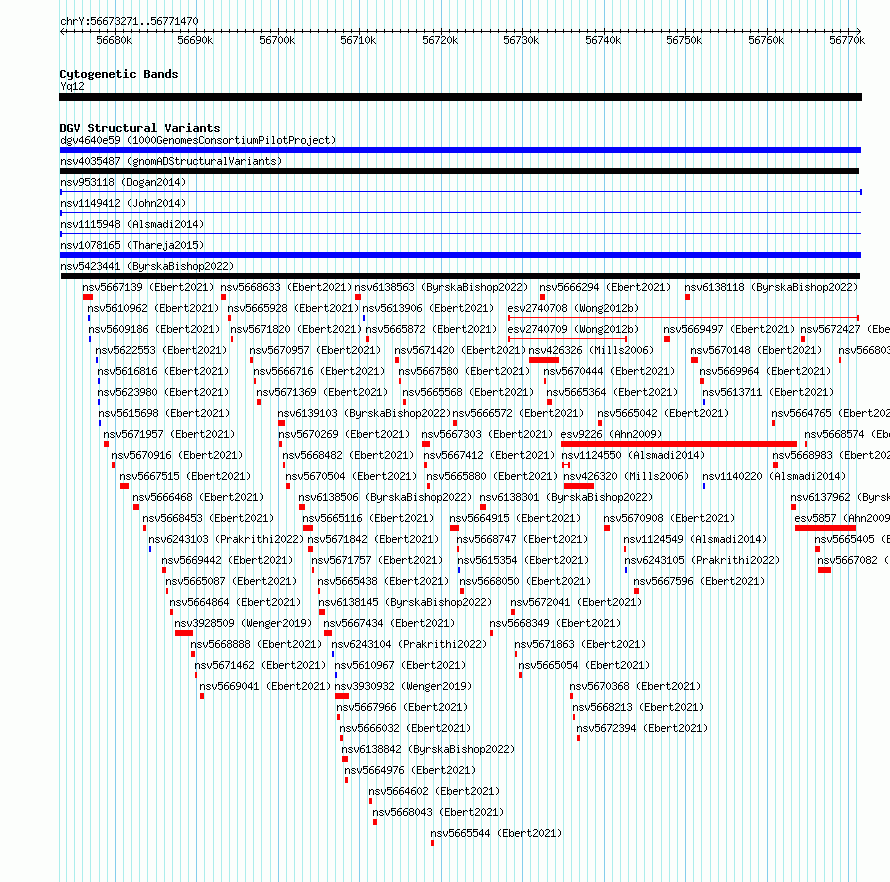The image size is (890, 882).
Task: Click nsv6138118 (ByrskaBishop2022) label
Action: pos(771,287)
